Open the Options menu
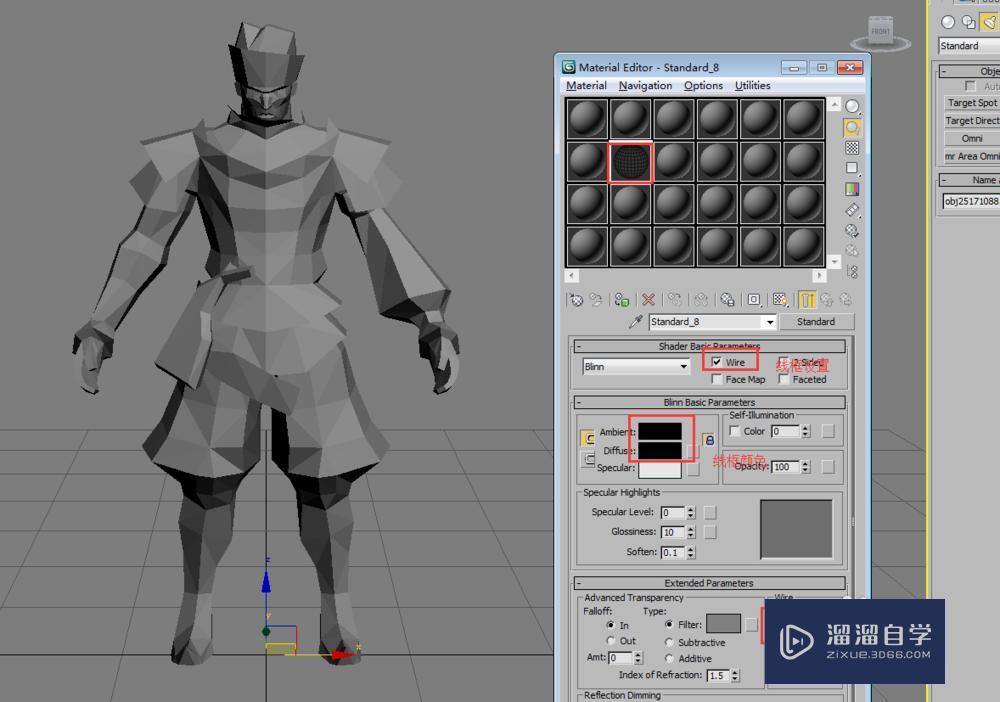Screen dimensions: 1000x702 tap(703, 85)
